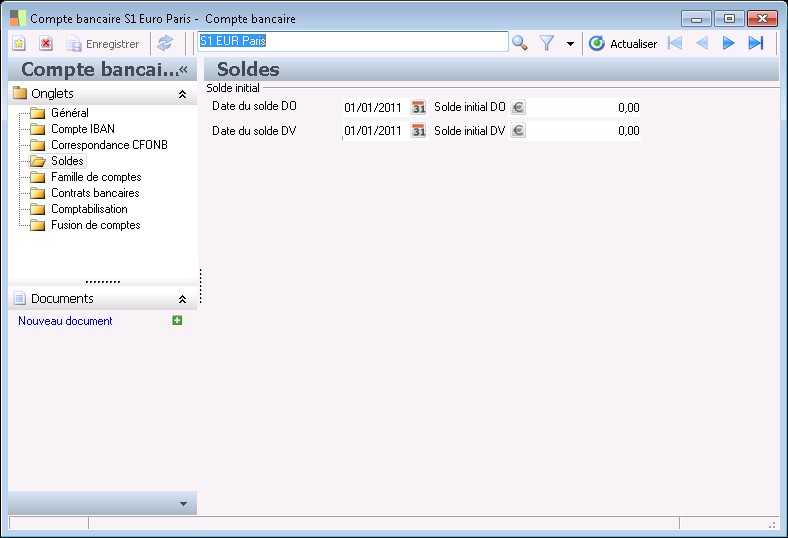Screen dimensions: 788x538
Task: Go to first record arrow
Action: coord(675,43)
